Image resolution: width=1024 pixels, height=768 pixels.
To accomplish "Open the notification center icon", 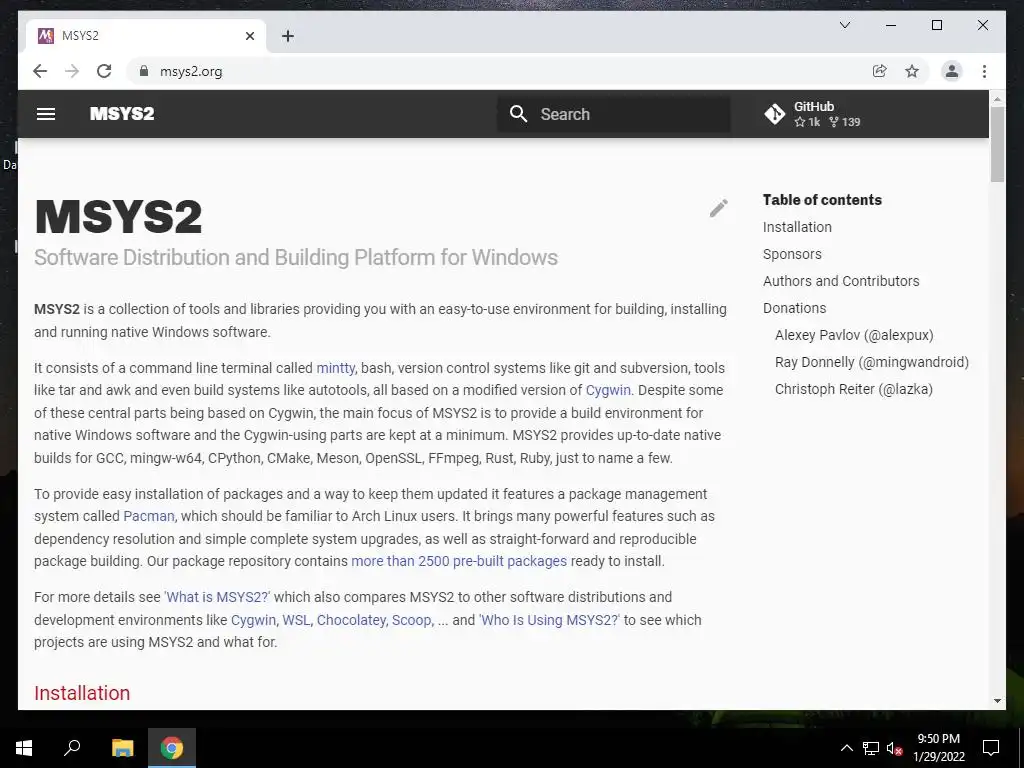I will [x=991, y=748].
